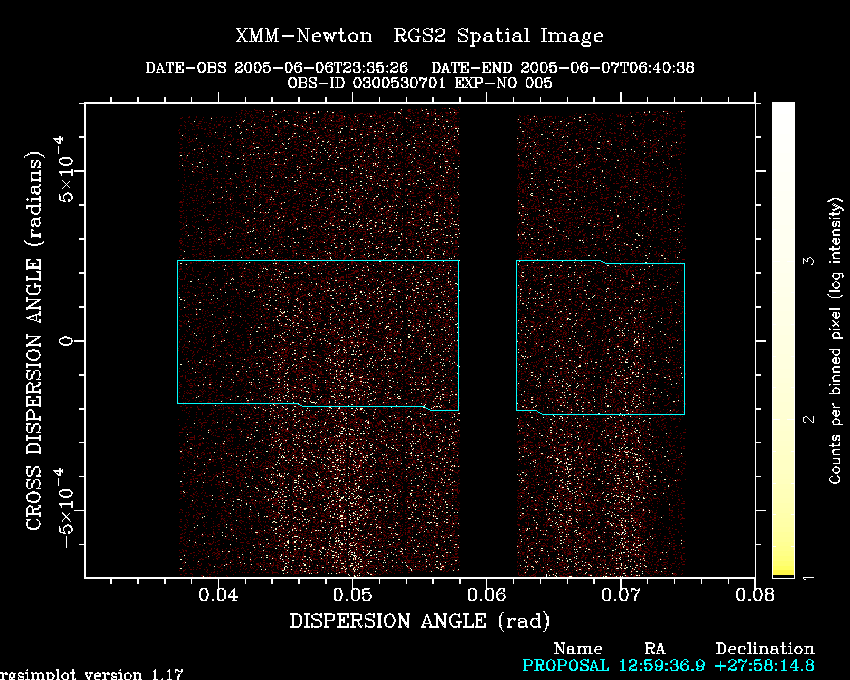
Task: Click inside the left cyan extraction region
Action: click(318, 333)
